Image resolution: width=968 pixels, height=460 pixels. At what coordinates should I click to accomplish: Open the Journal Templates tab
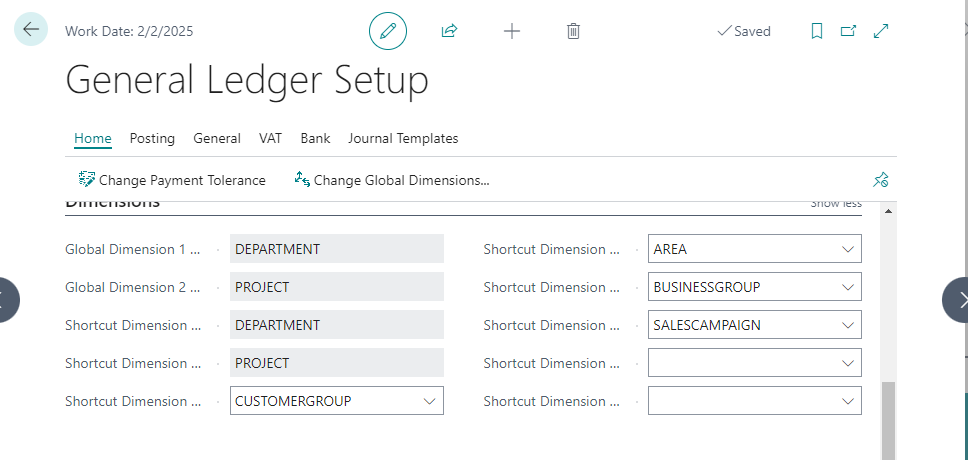[403, 138]
